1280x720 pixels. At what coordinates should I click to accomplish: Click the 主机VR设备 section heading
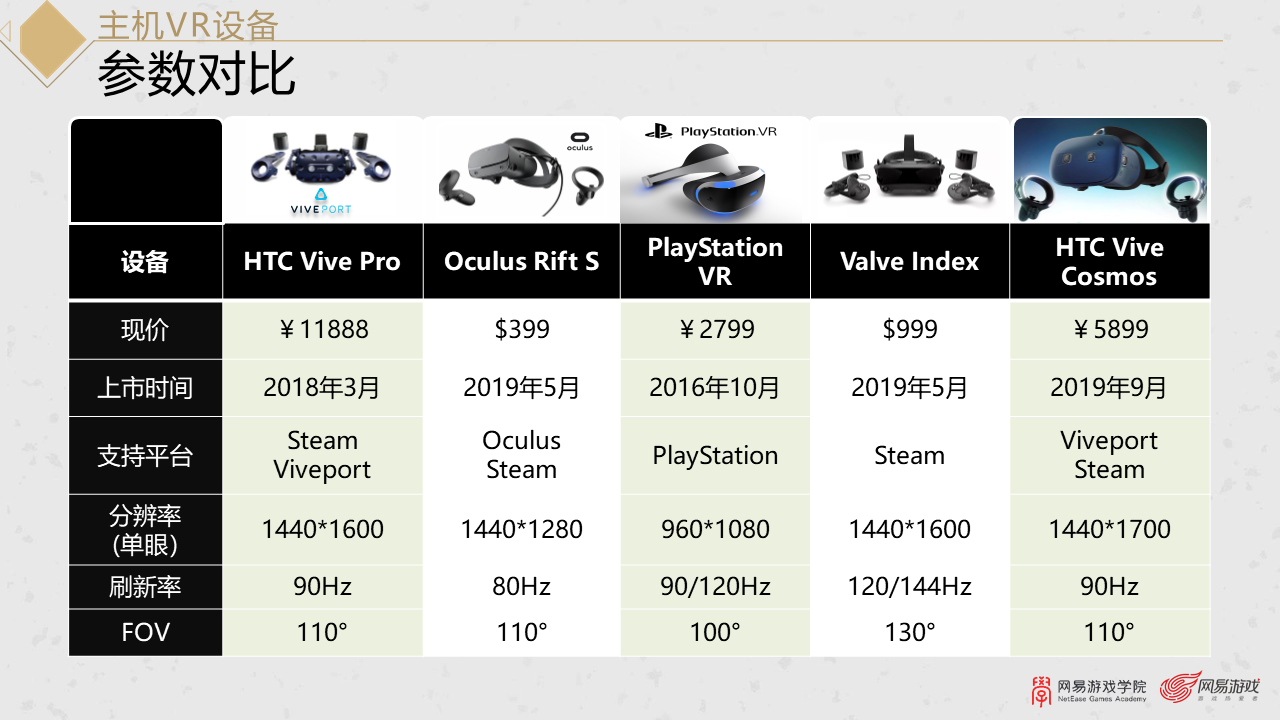coord(187,24)
